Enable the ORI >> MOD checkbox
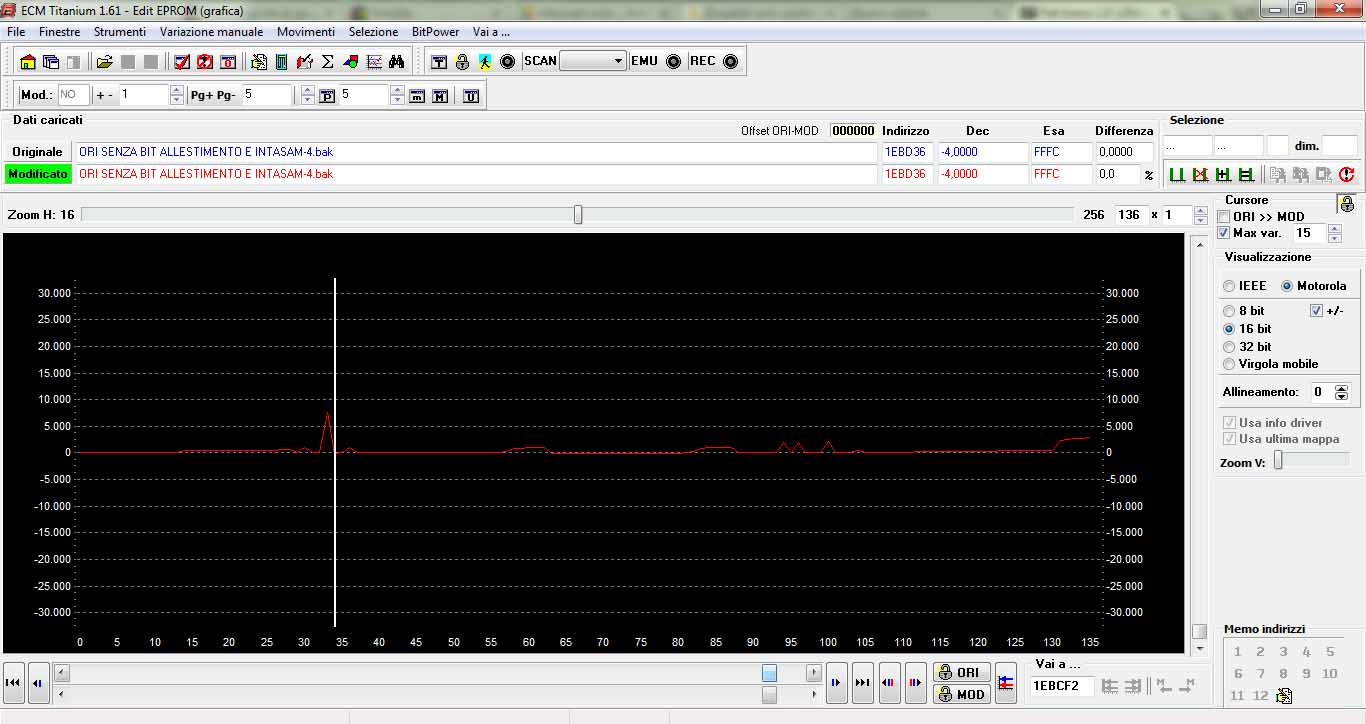Screen dimensions: 1366x724 [x=1224, y=216]
